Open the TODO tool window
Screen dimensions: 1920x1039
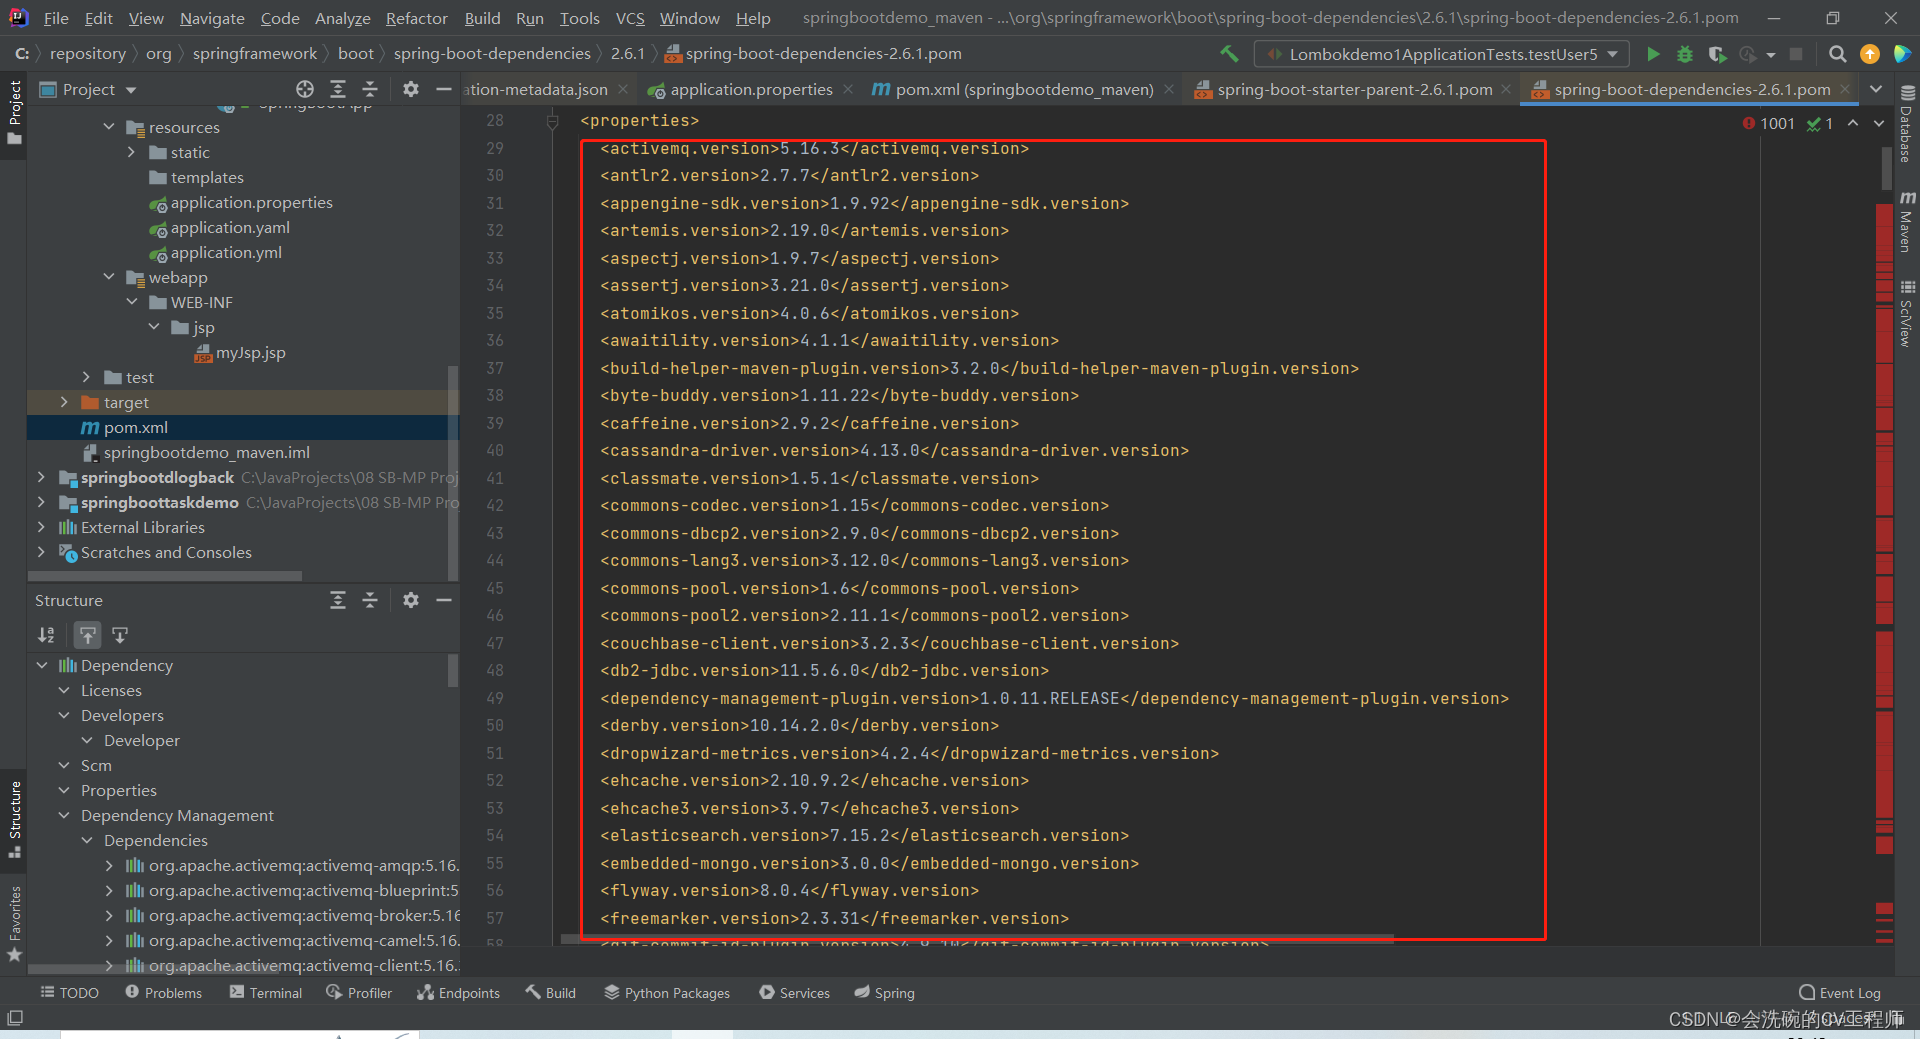[69, 993]
